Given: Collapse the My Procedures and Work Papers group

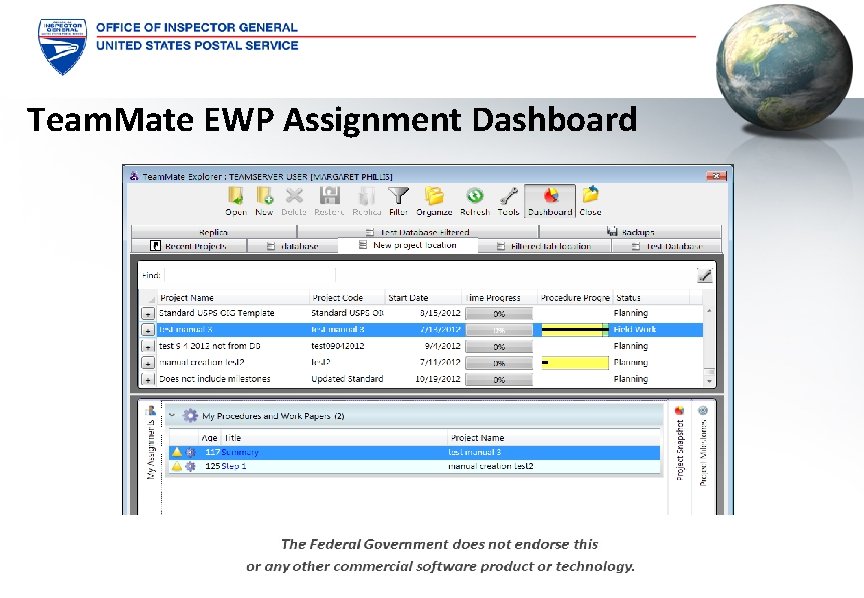Looking at the screenshot, I should click(171, 415).
